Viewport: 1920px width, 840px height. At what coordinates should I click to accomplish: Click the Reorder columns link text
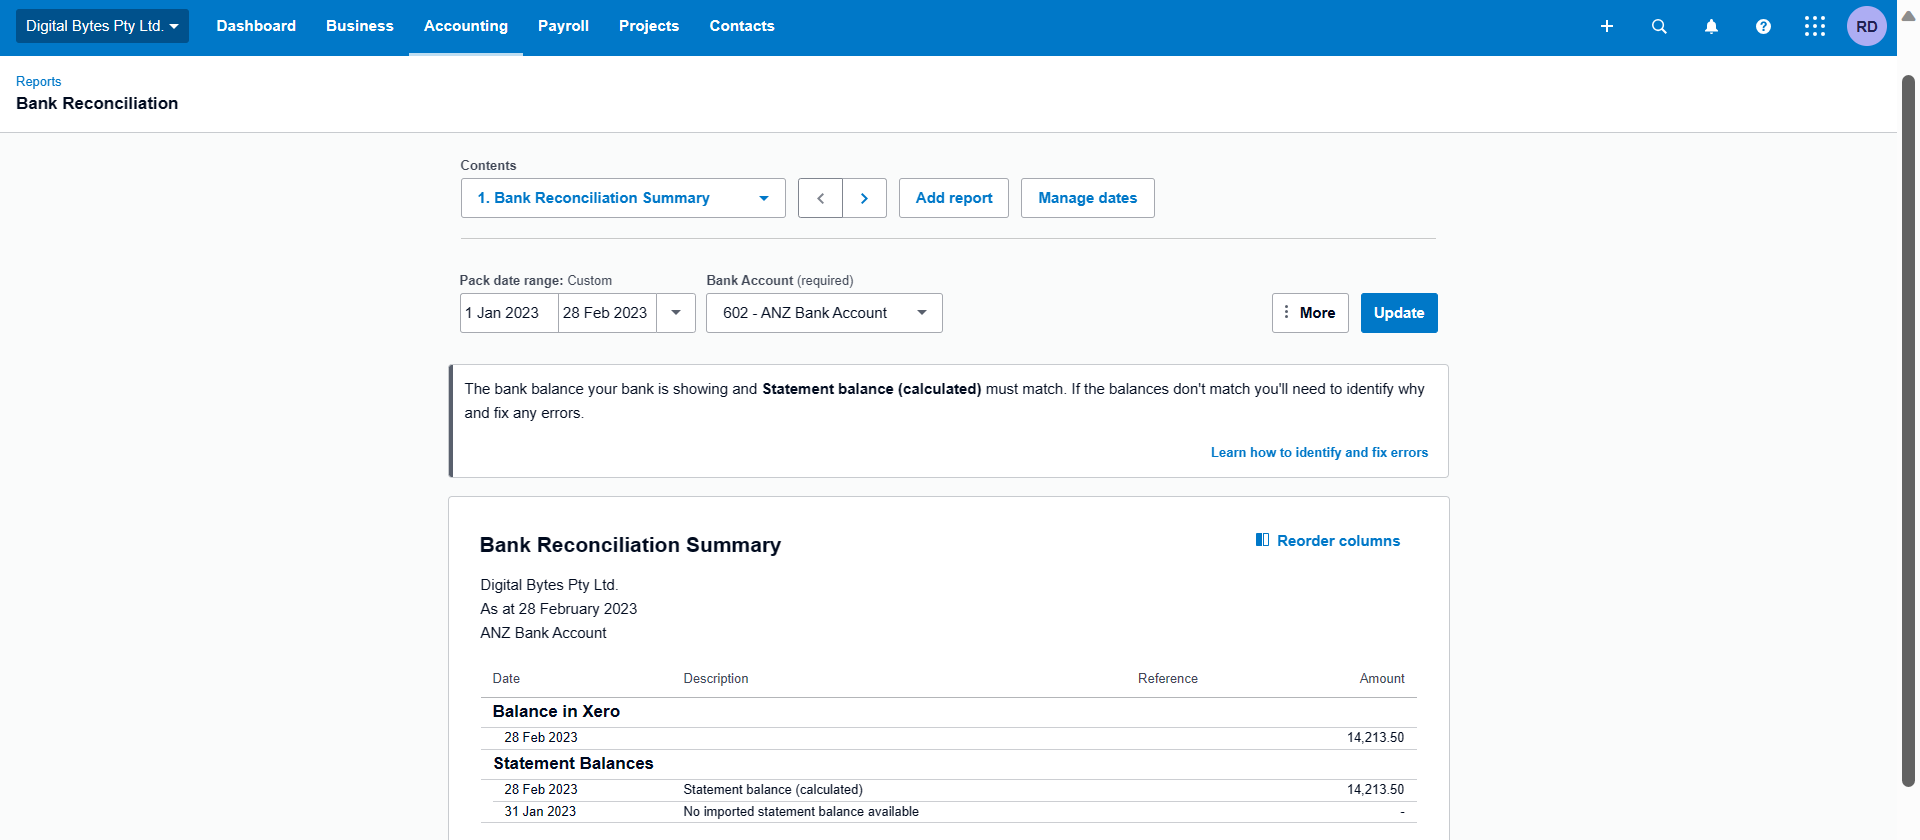click(x=1338, y=541)
